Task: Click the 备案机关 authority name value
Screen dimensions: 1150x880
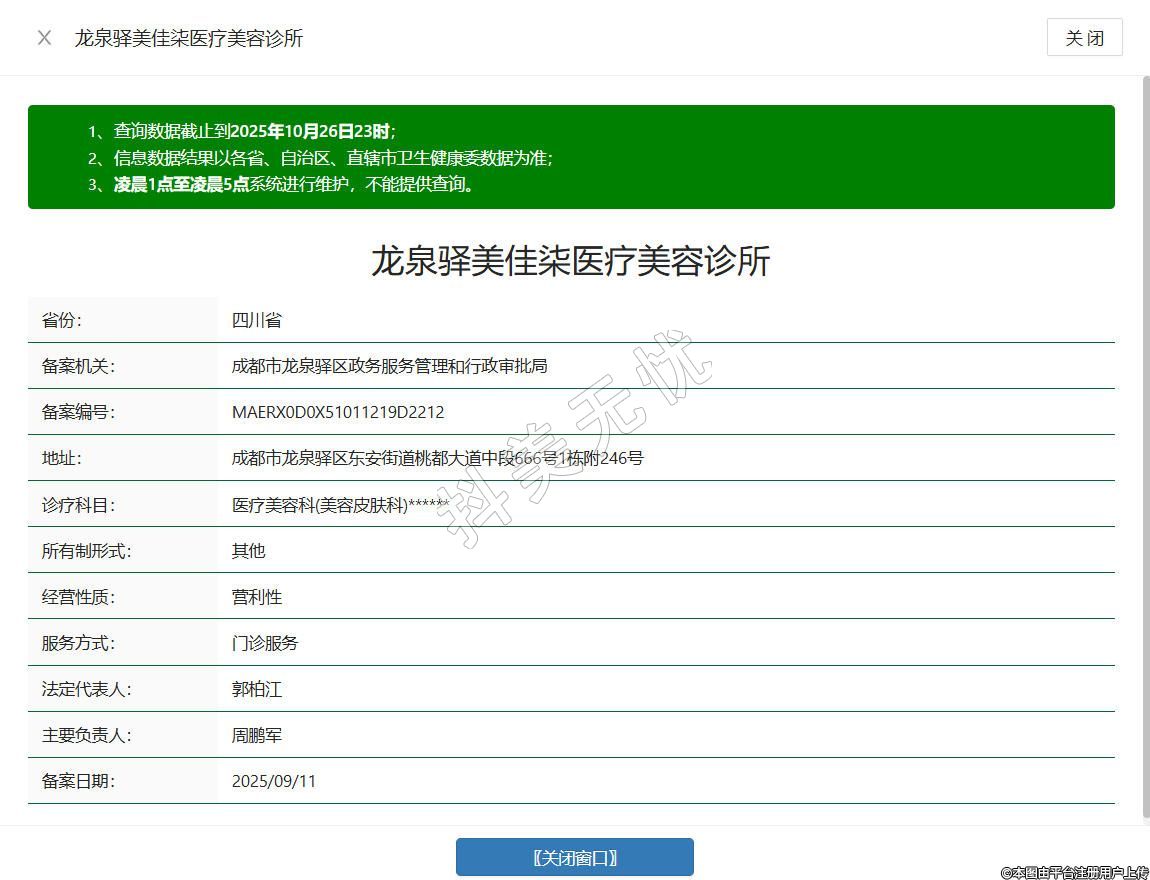Action: click(389, 366)
